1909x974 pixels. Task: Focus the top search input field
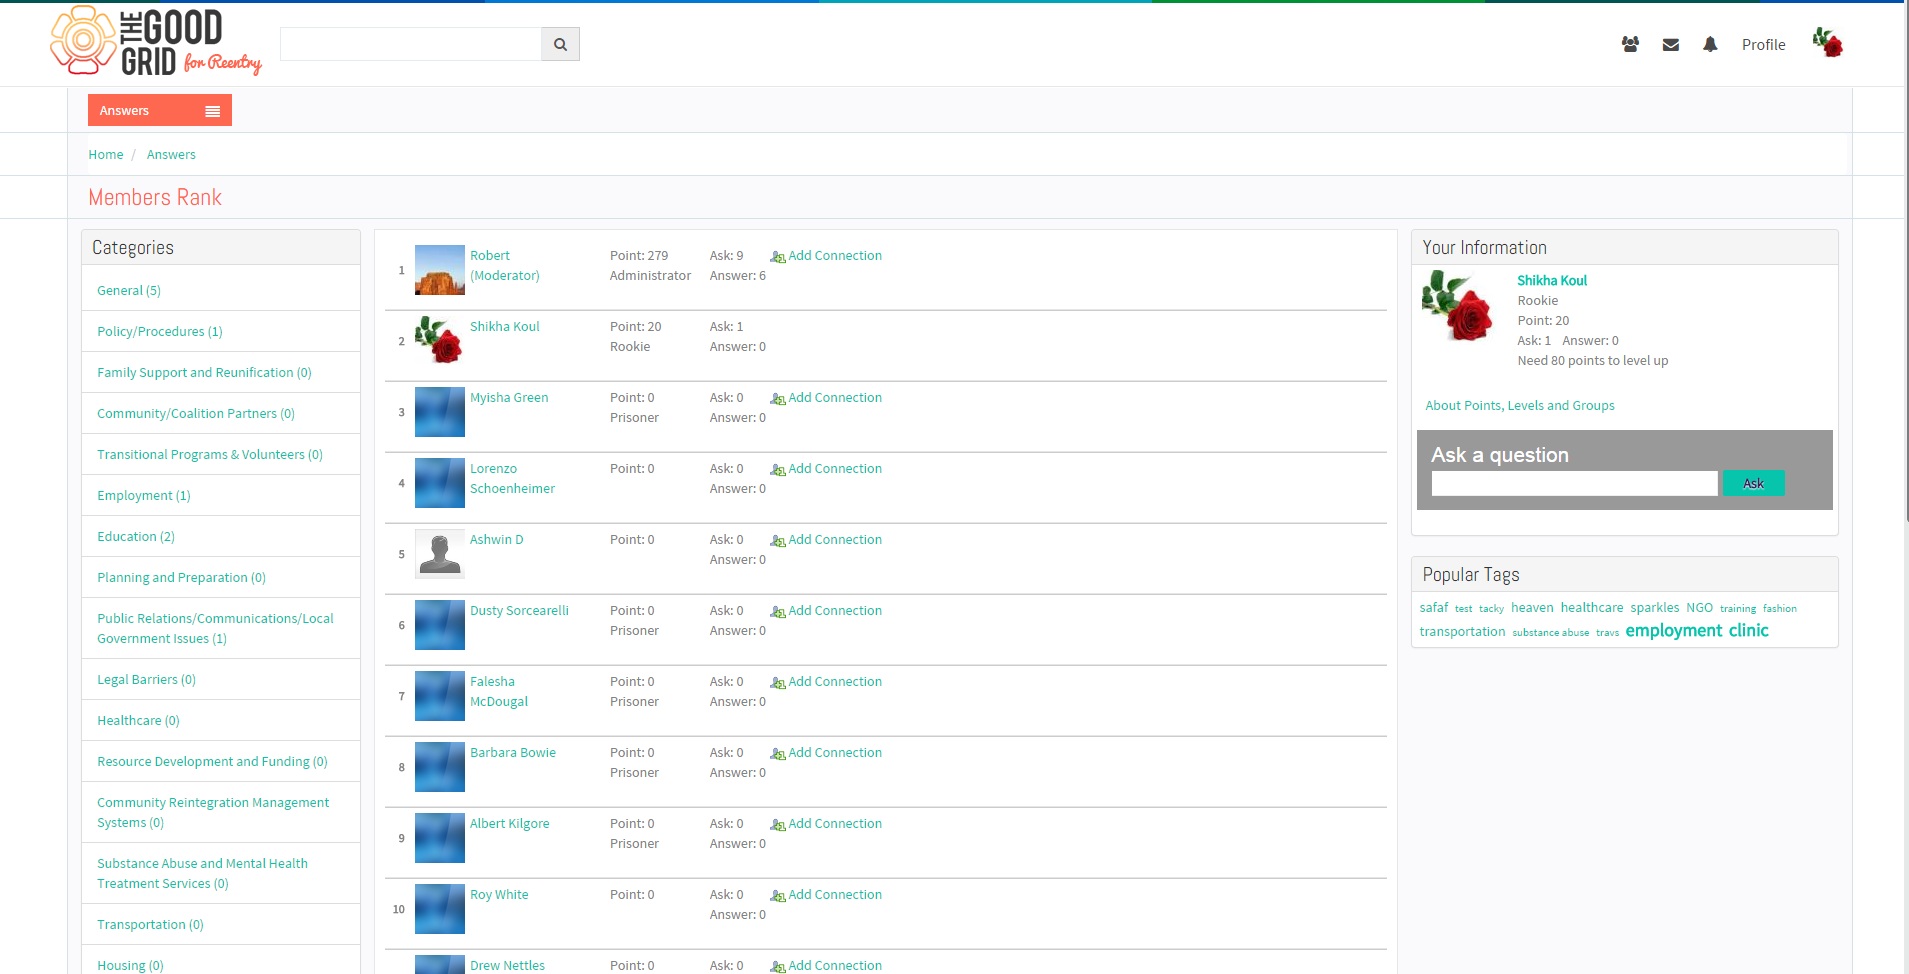click(411, 44)
